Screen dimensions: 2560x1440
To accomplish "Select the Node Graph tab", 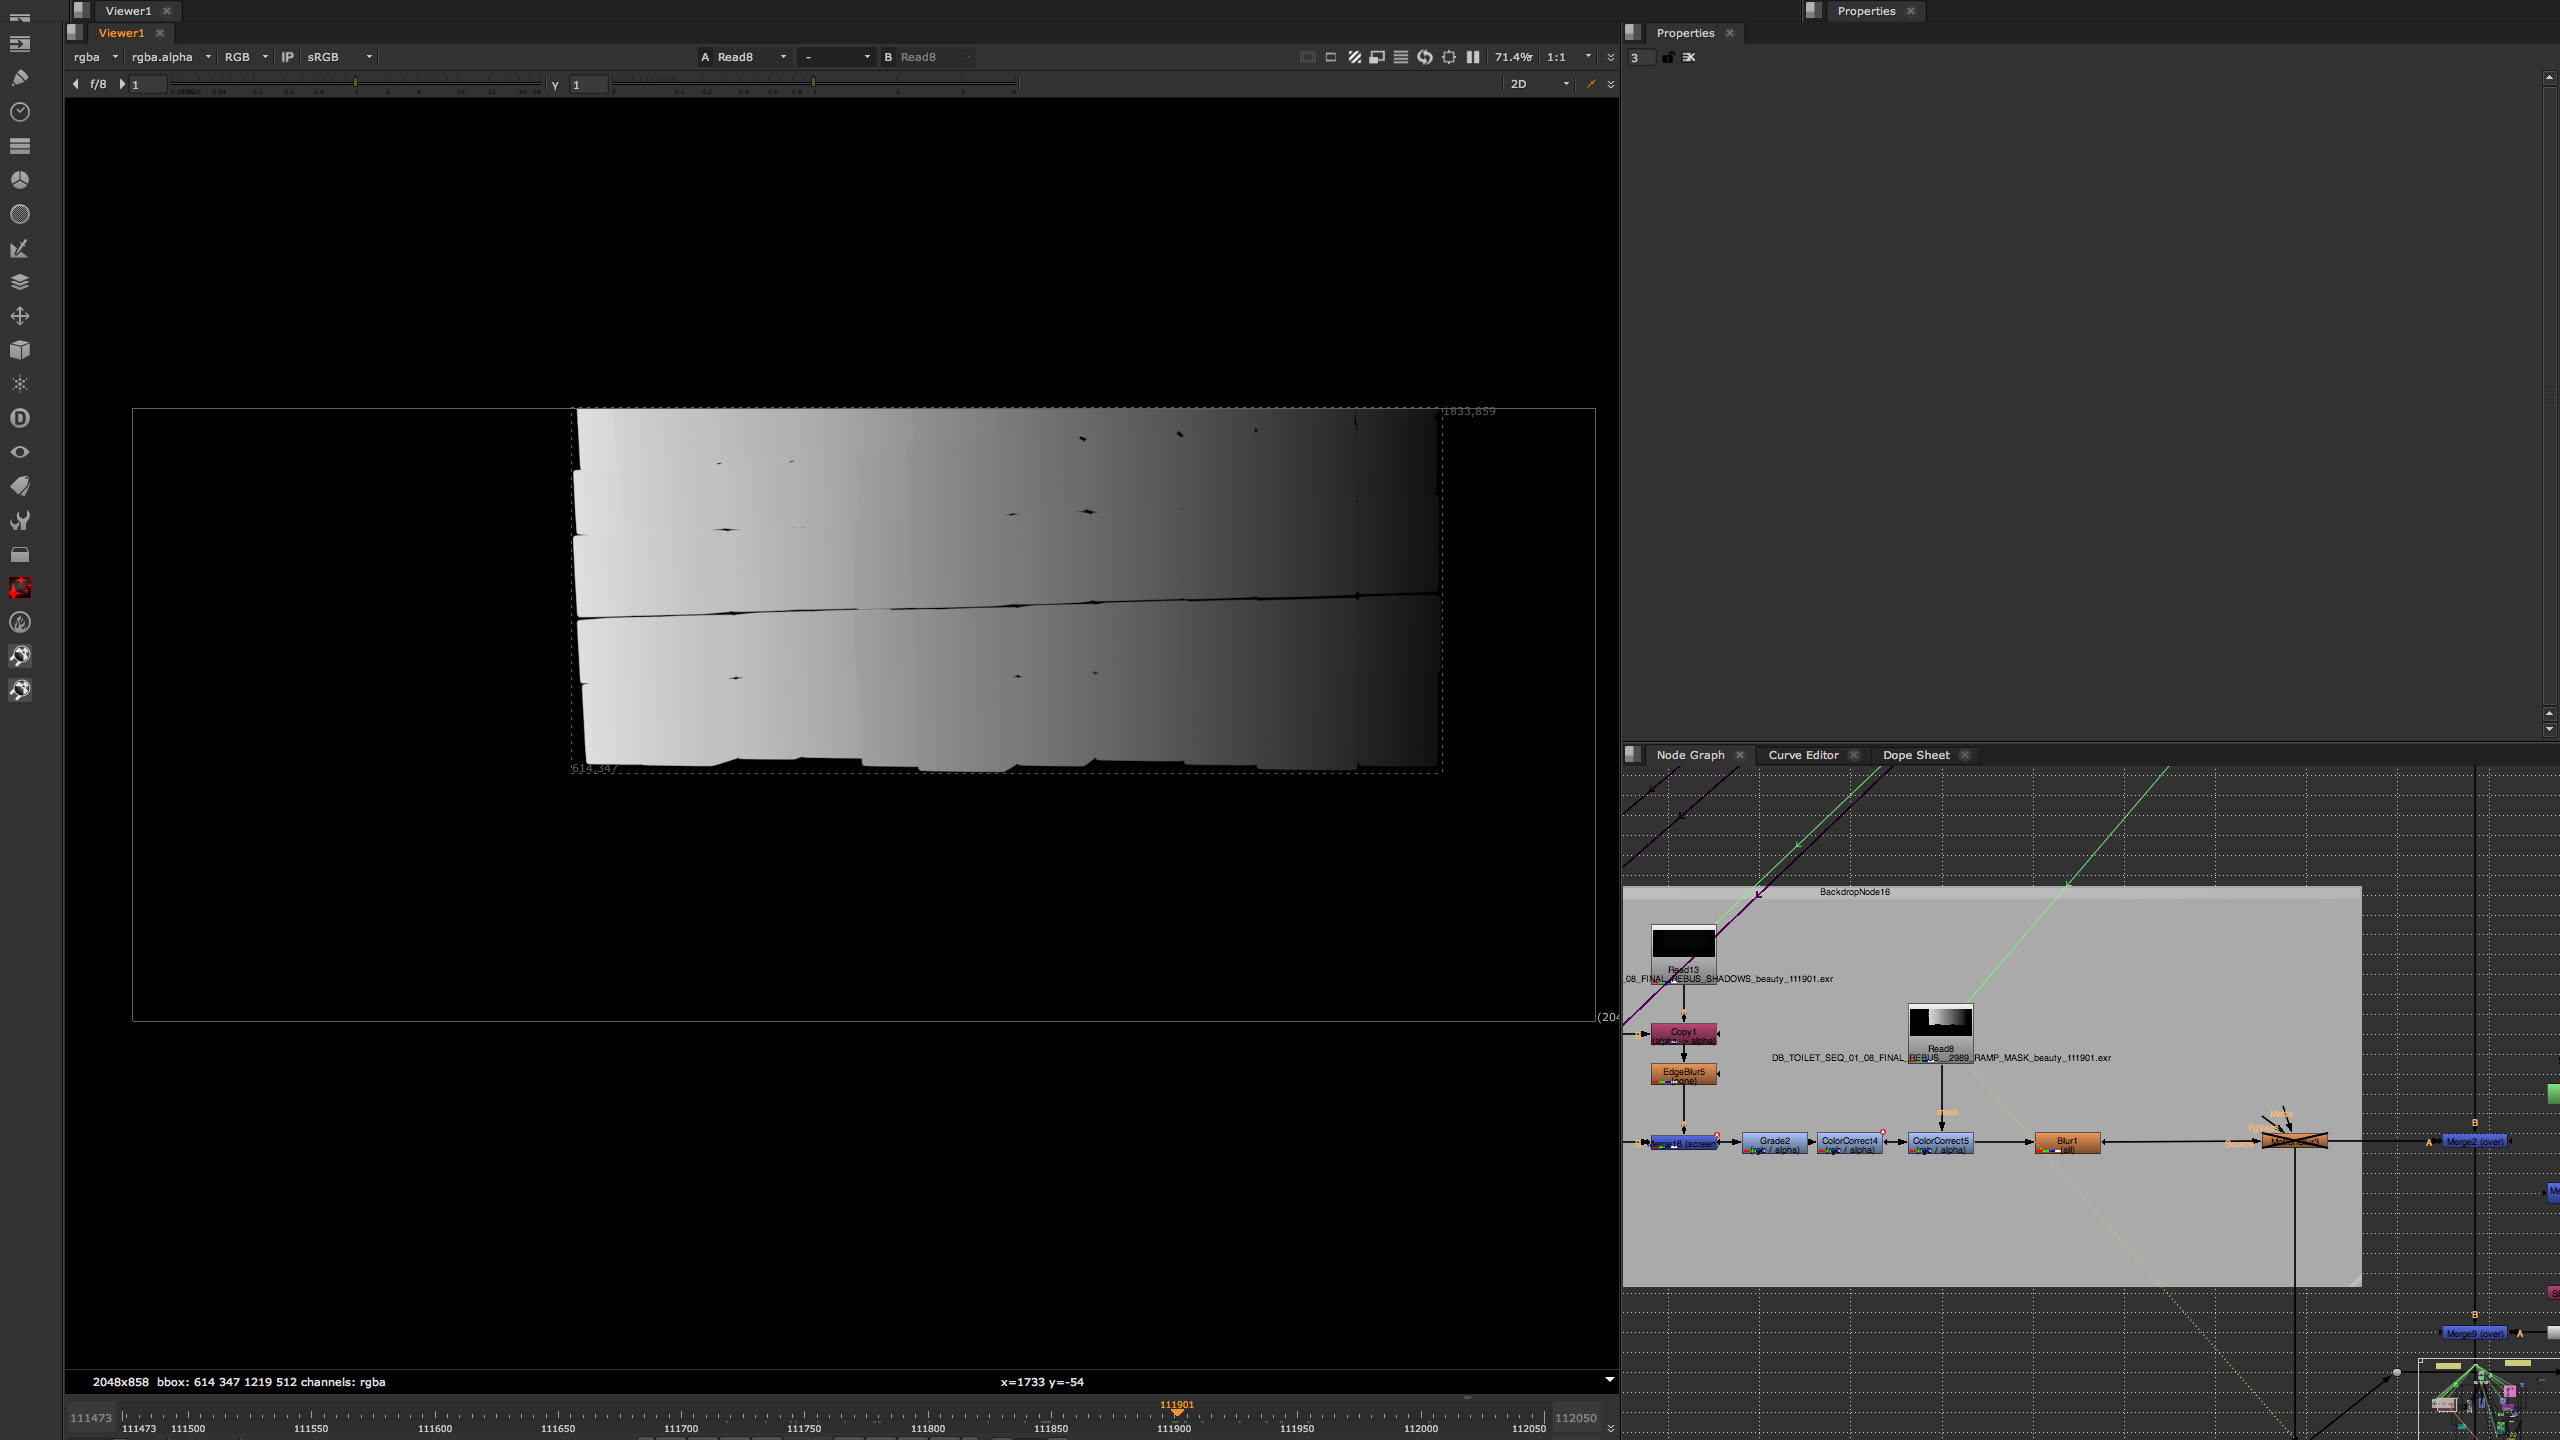I will 1690,755.
